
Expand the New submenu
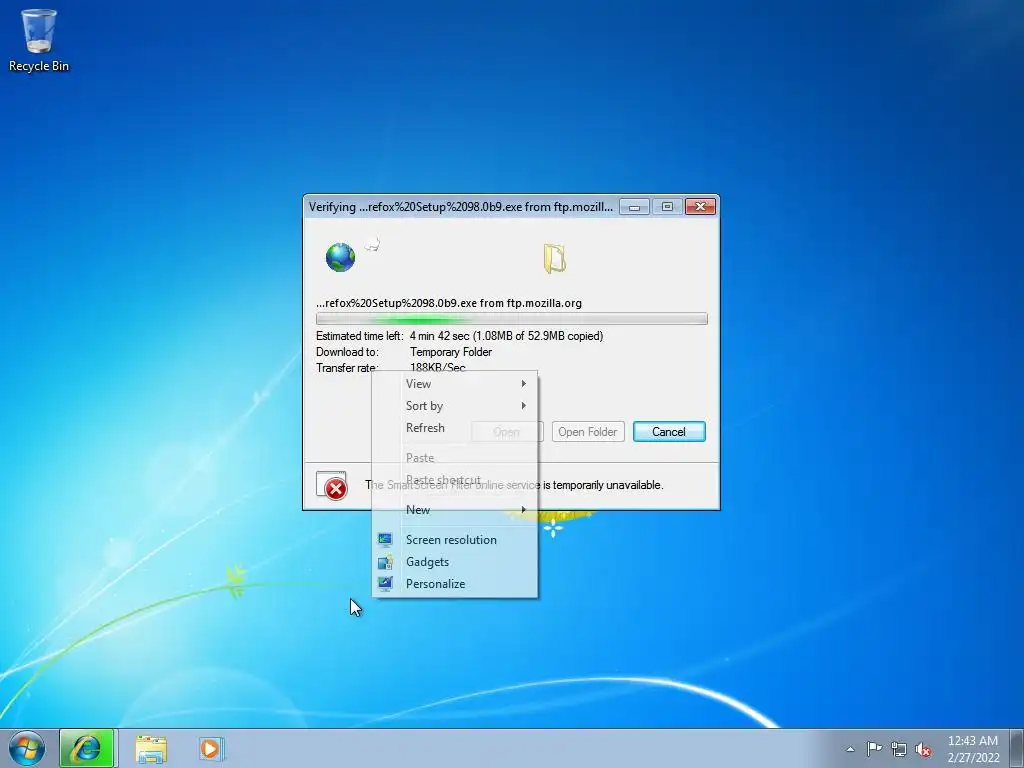click(x=455, y=510)
